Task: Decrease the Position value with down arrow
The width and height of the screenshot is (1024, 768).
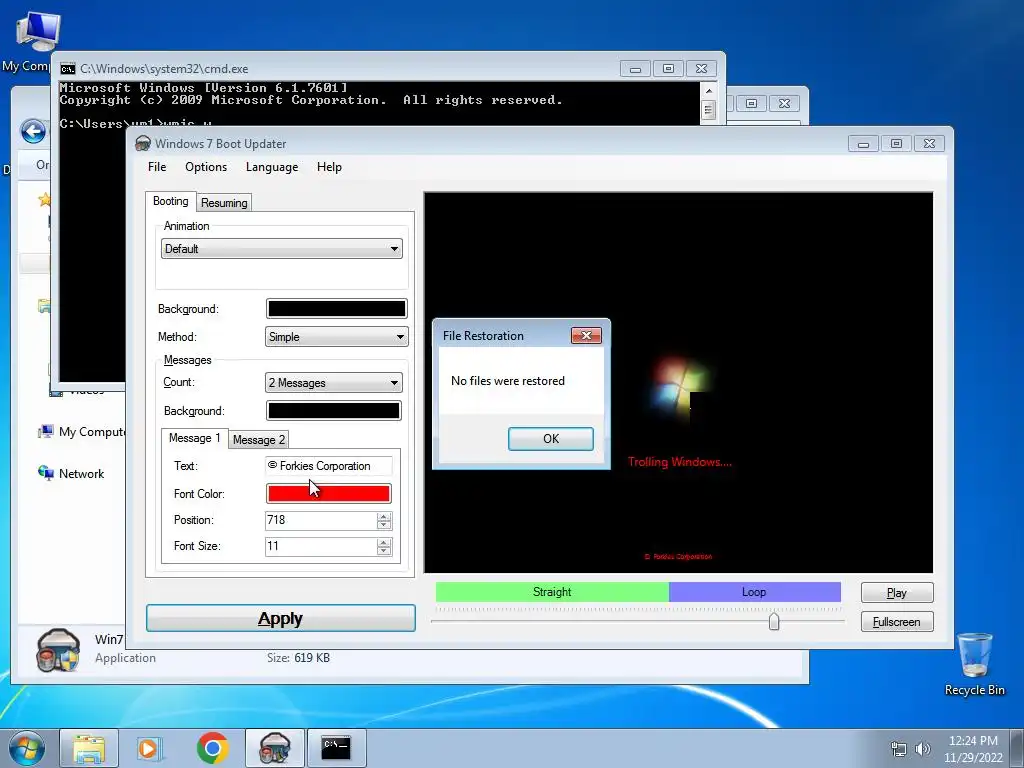Action: [384, 525]
